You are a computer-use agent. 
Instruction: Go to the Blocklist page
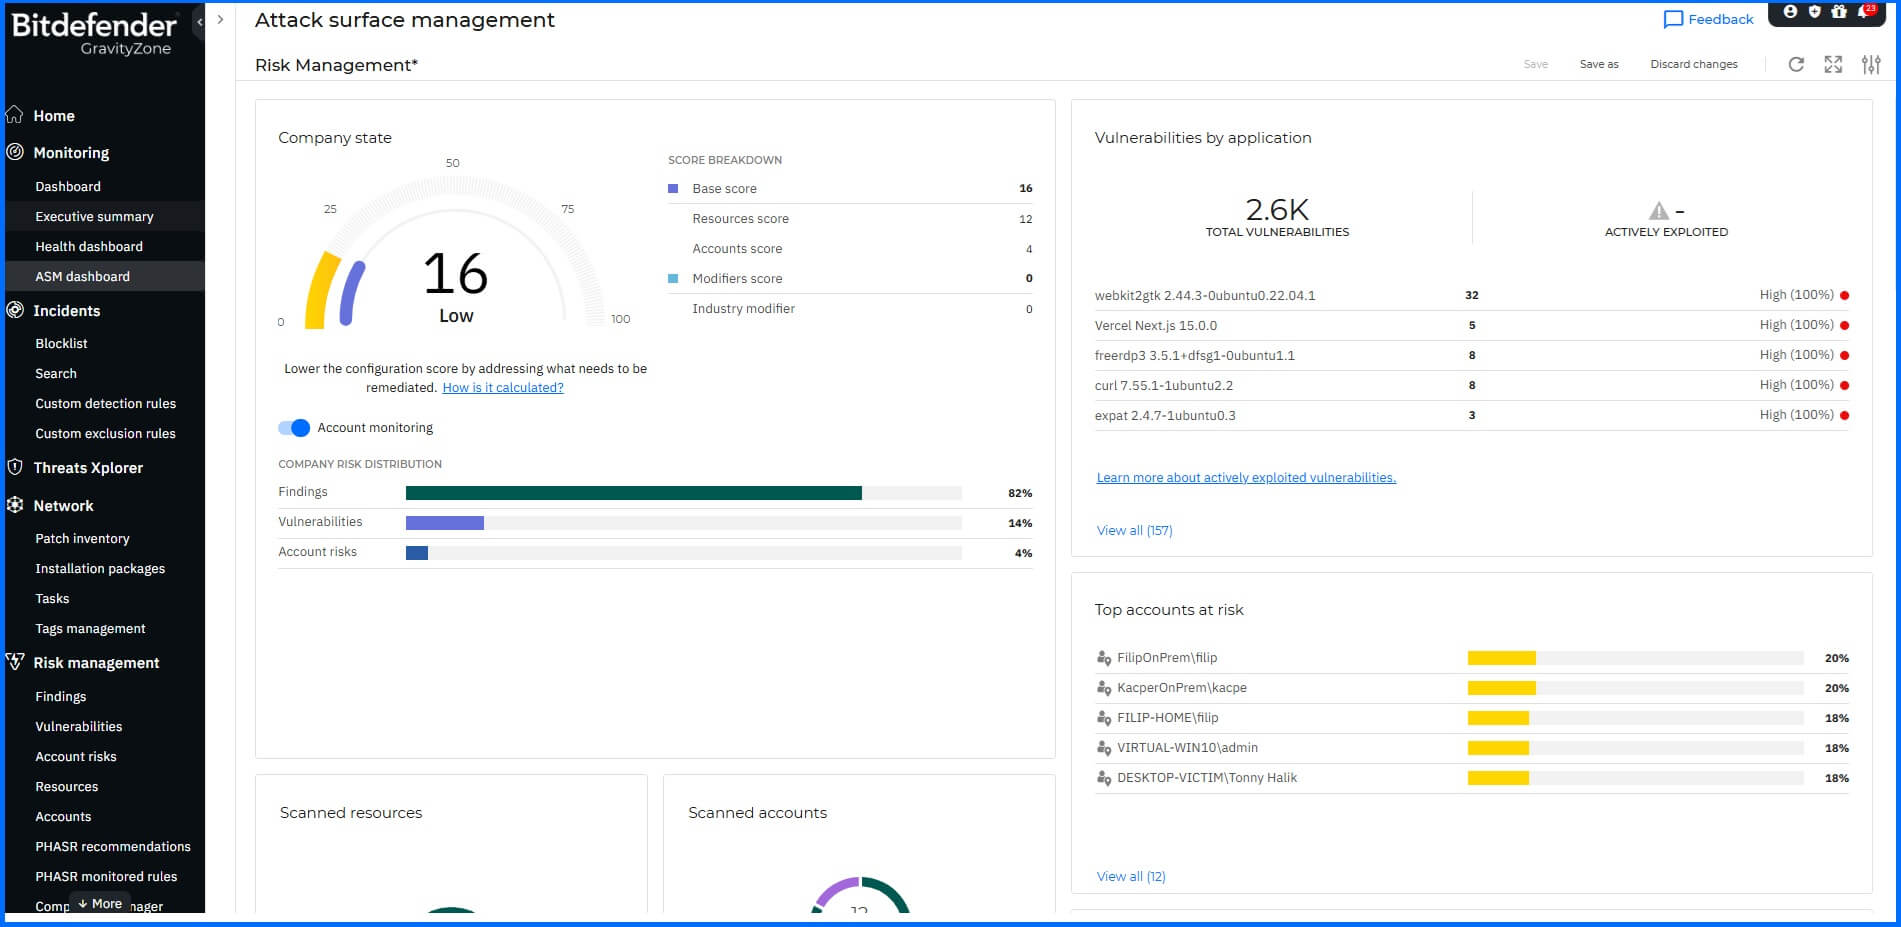(x=61, y=344)
